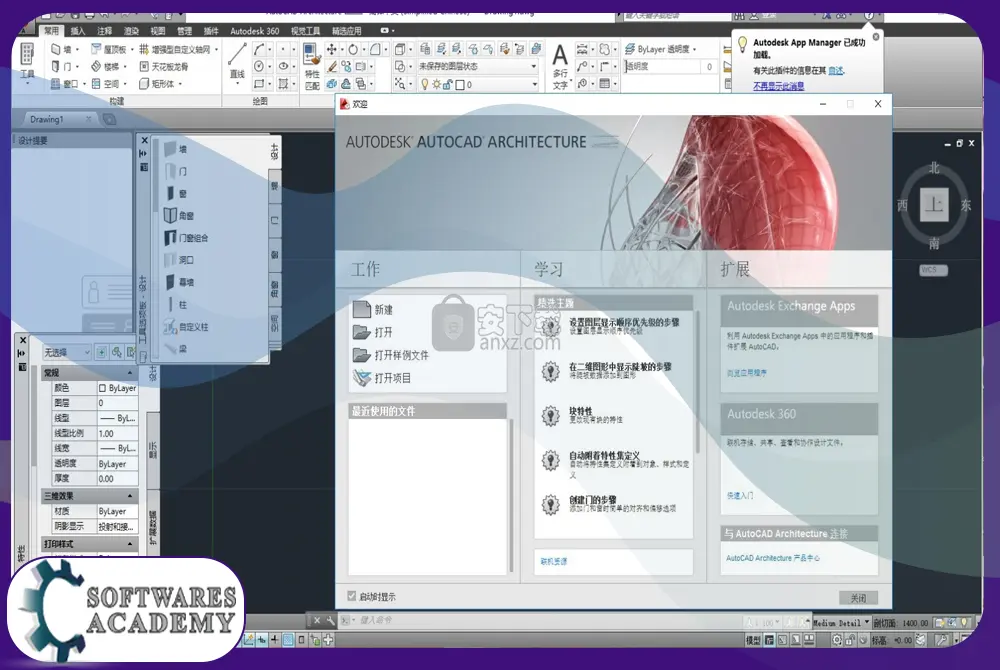This screenshot has width=1000, height=670.
Task: Open the 工具 tools panel button
Action: (x=27, y=61)
